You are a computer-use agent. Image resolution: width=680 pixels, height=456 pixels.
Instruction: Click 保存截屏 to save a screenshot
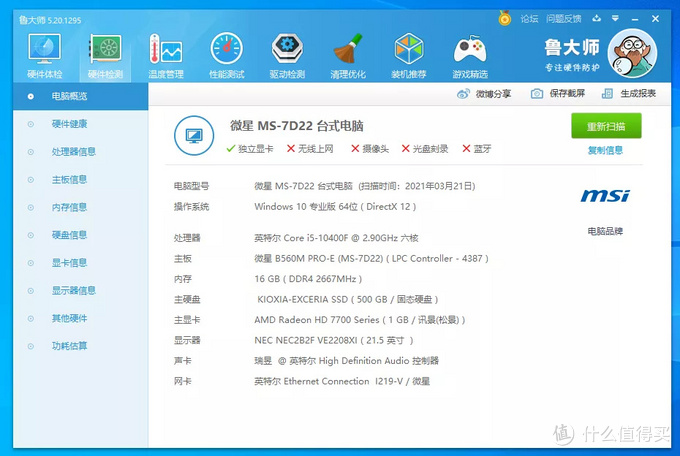(x=558, y=93)
